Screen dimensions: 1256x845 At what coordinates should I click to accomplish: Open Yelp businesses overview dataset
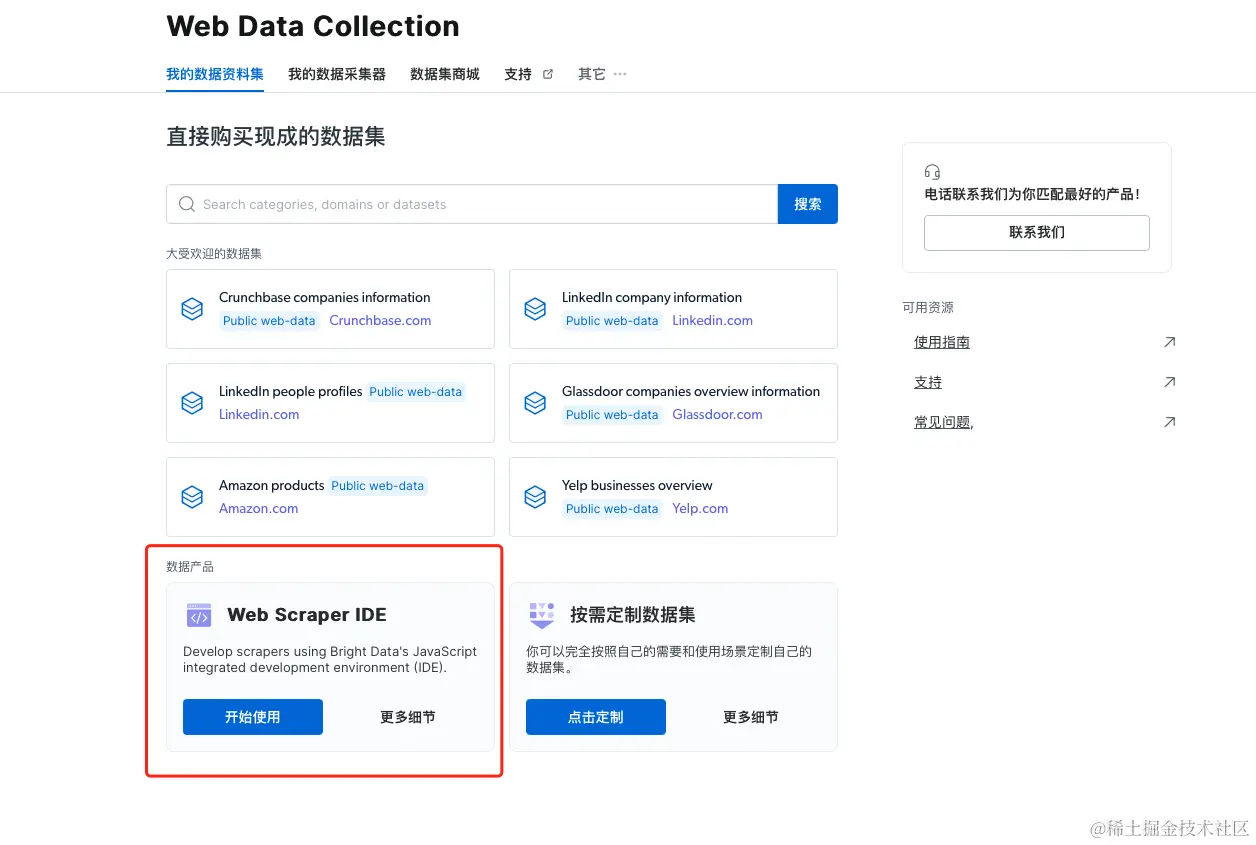click(637, 485)
